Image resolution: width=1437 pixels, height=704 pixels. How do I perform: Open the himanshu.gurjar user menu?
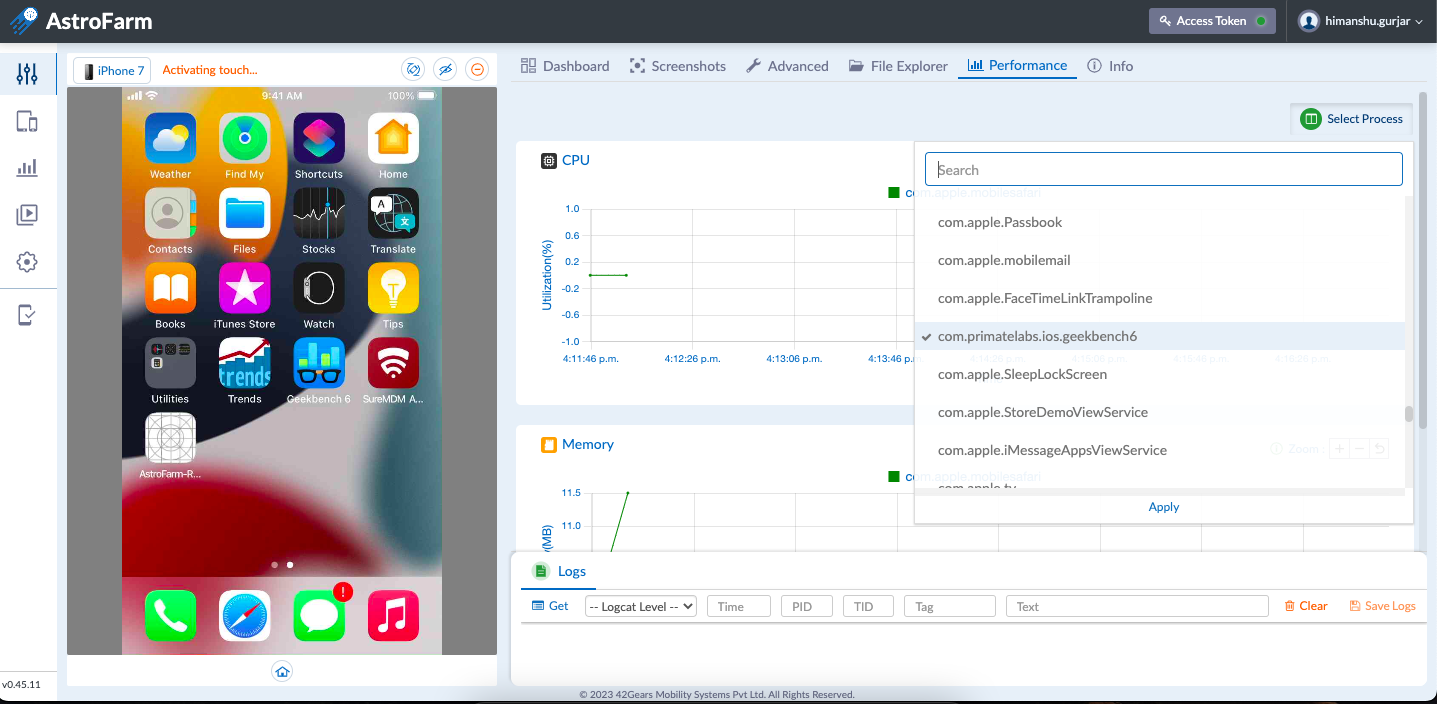coord(1360,21)
